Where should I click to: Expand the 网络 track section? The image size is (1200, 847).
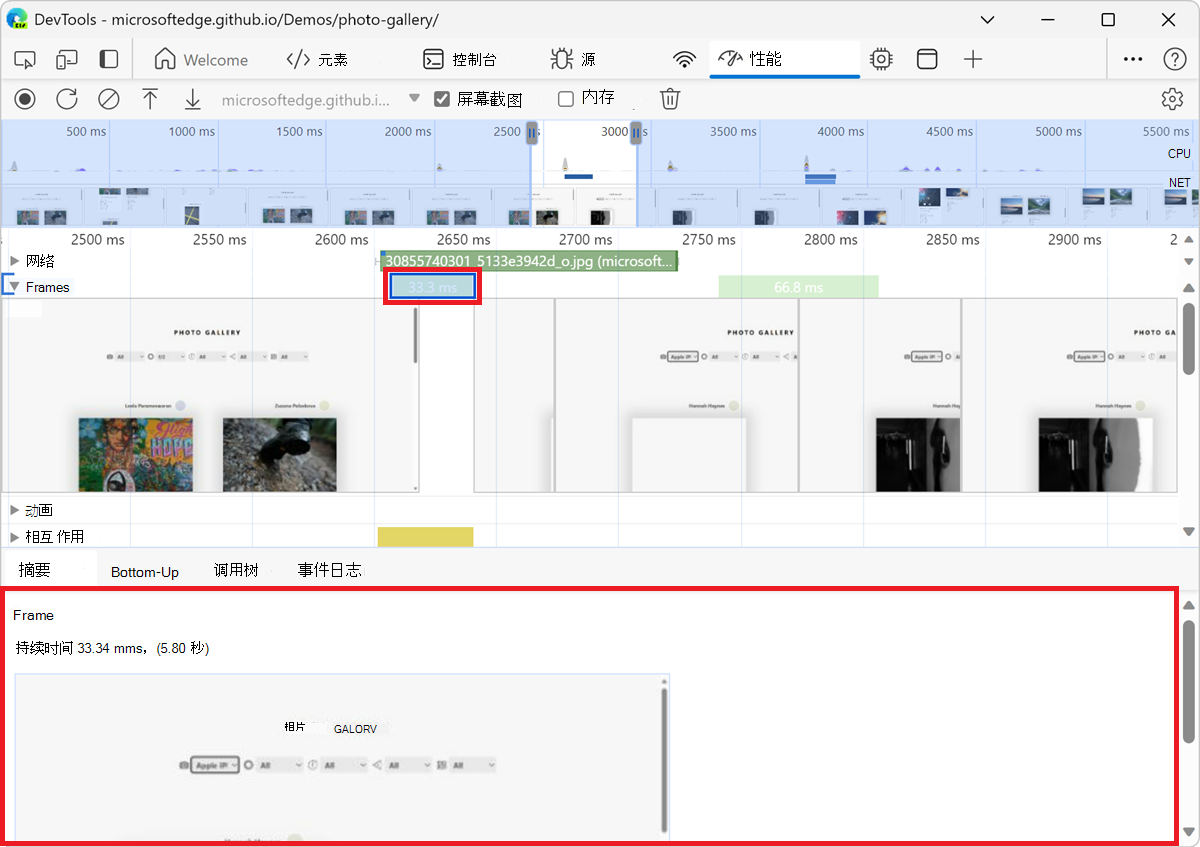coord(15,260)
